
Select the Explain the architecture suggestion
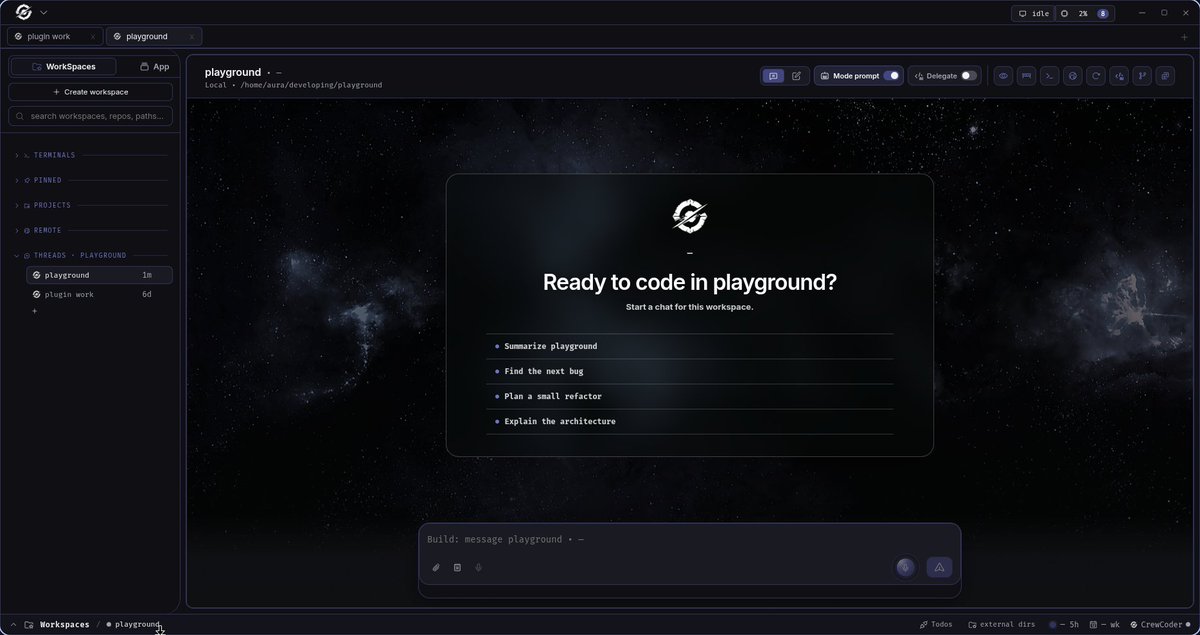pyautogui.click(x=690, y=421)
